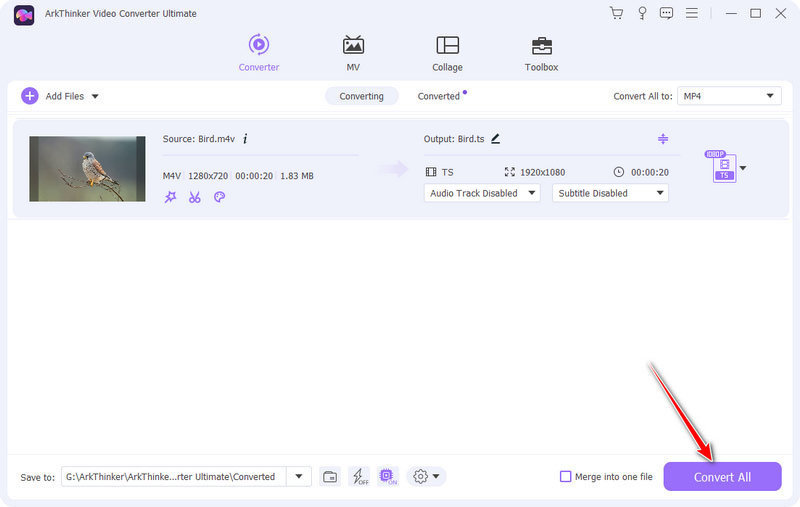The image size is (800, 507).
Task: Open the Convert All to MP4 dropdown
Action: tap(729, 96)
